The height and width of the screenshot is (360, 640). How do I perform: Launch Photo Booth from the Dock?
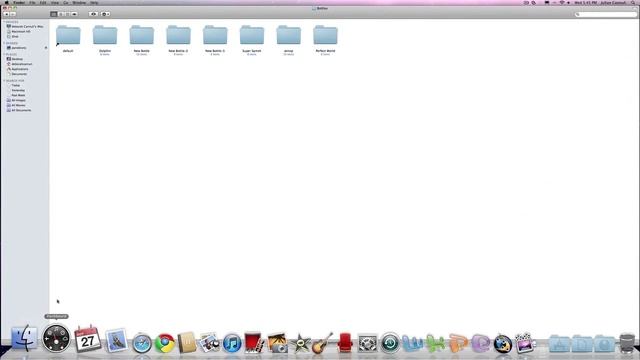(x=253, y=342)
